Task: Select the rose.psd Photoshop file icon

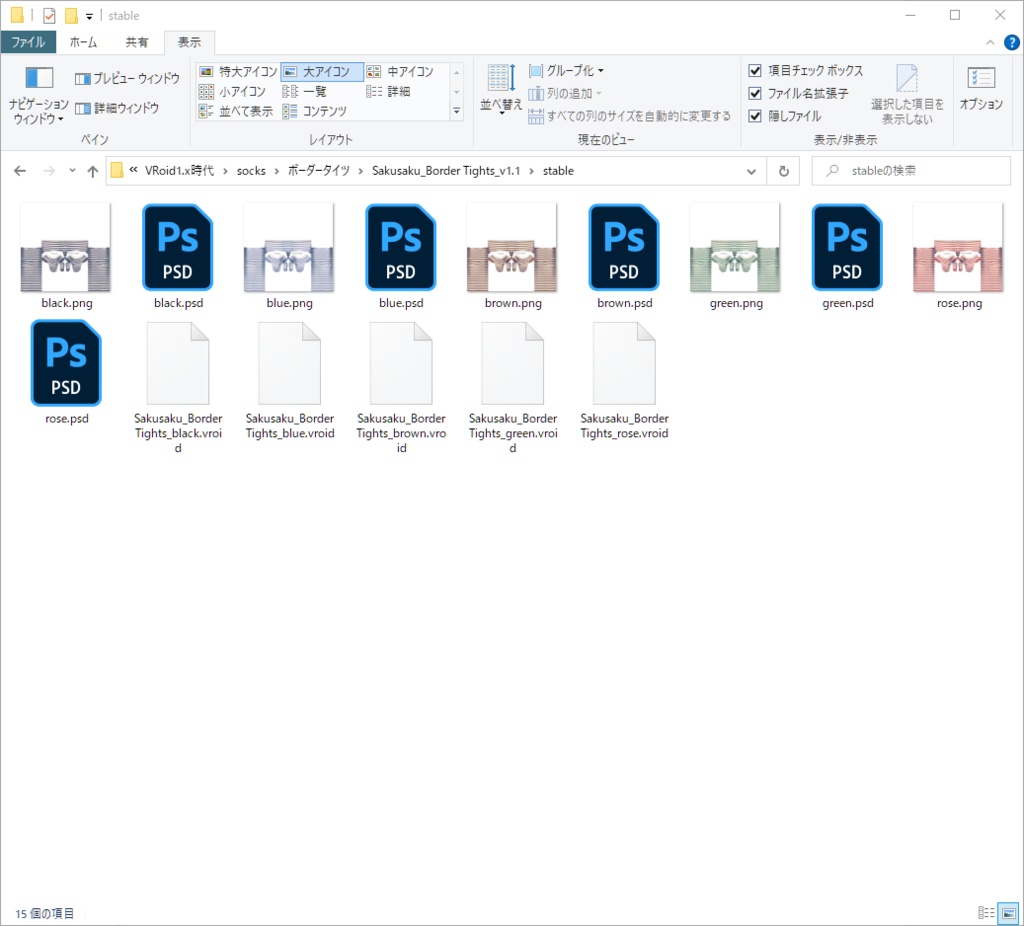Action: (x=66, y=363)
